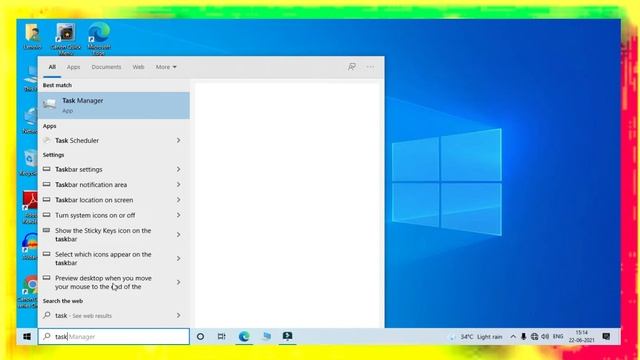The width and height of the screenshot is (640, 360).
Task: Open Taskbar notification area setting
Action: [x=113, y=184]
